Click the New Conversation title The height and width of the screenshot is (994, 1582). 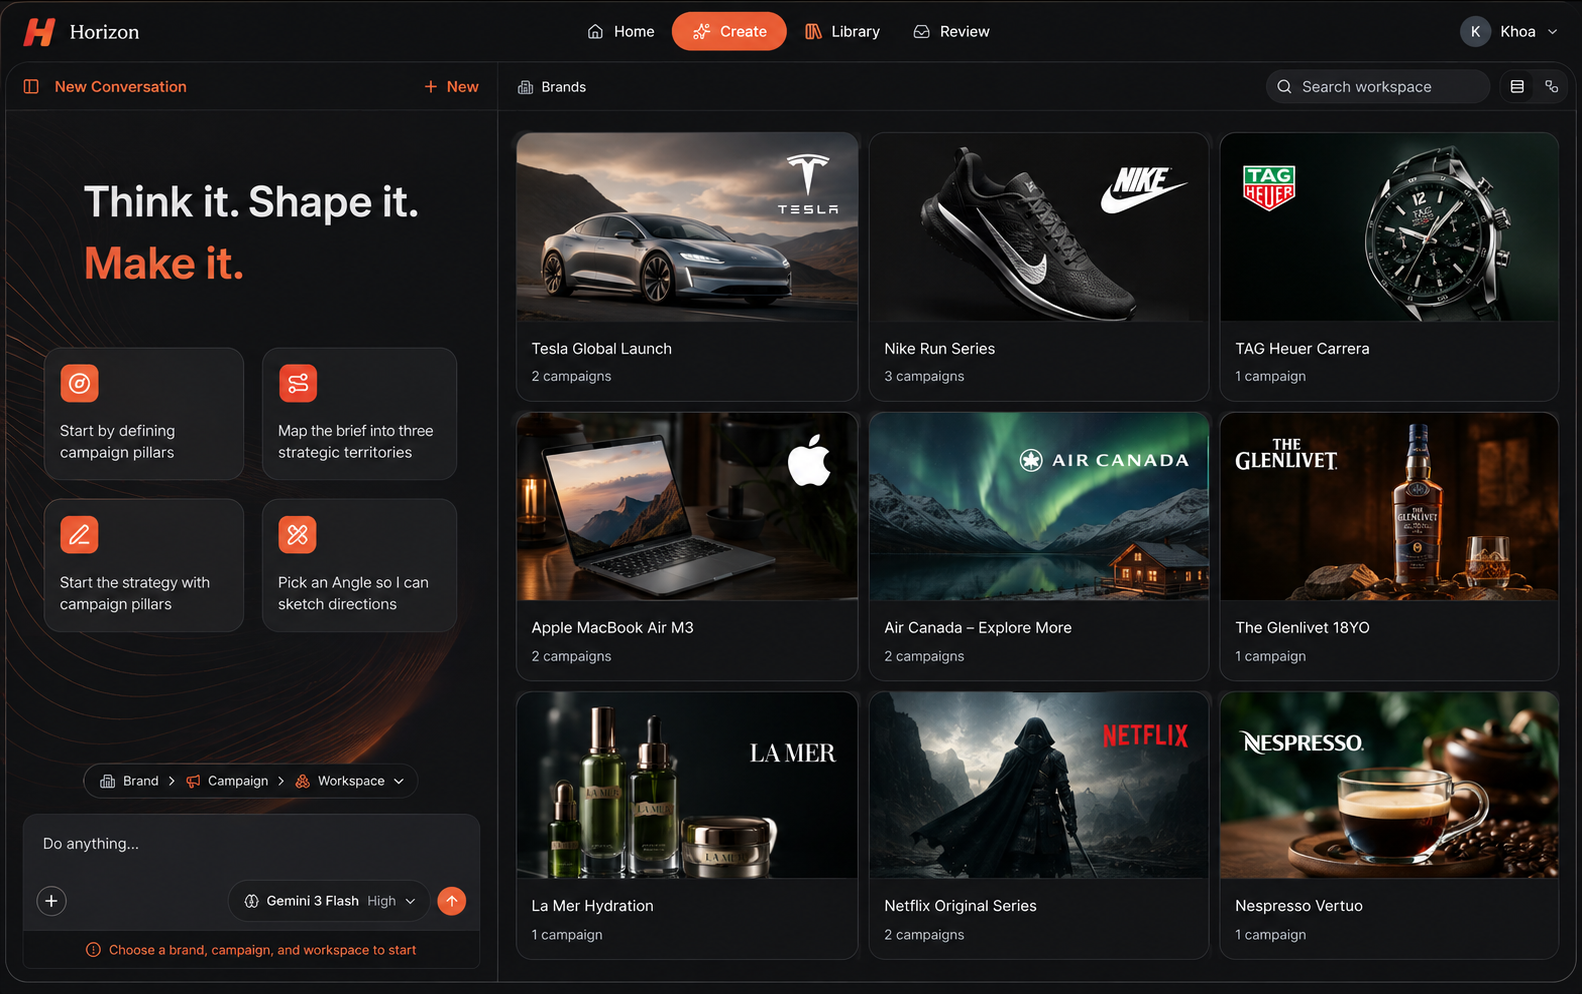pyautogui.click(x=120, y=87)
